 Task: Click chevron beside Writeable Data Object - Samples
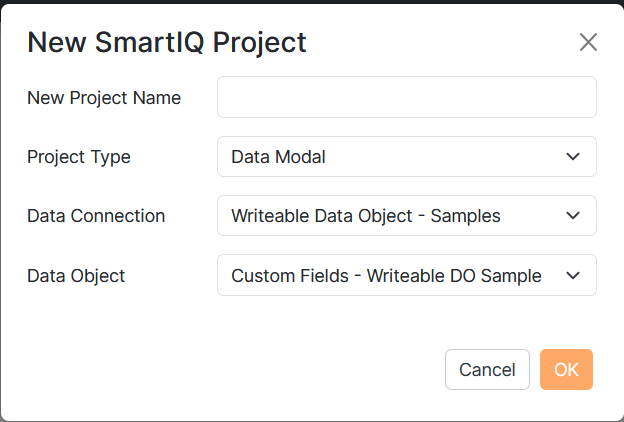pyautogui.click(x=573, y=216)
